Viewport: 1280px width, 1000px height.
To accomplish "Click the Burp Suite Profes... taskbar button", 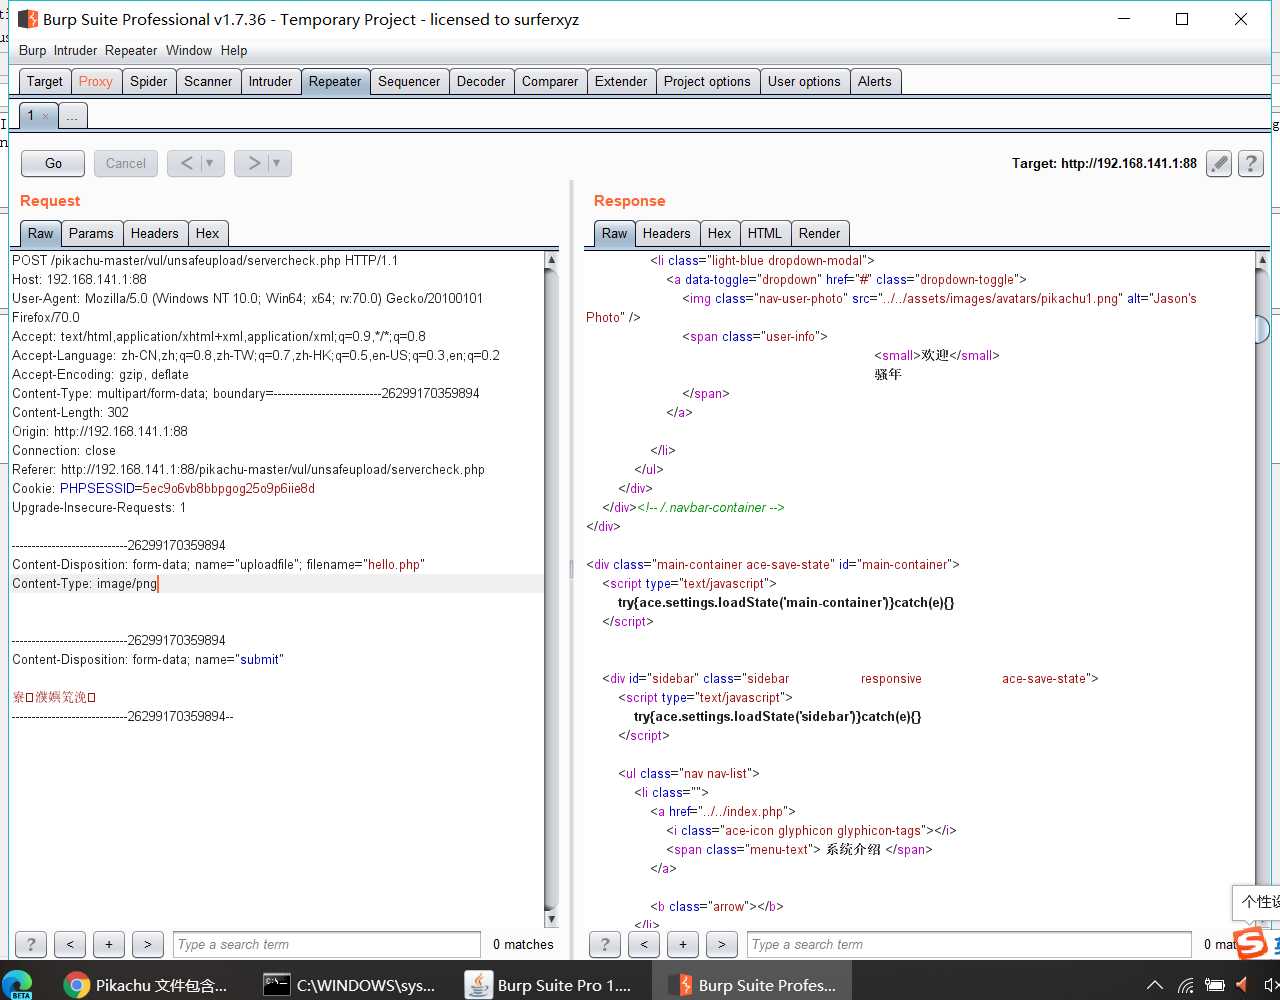I will tap(752, 984).
